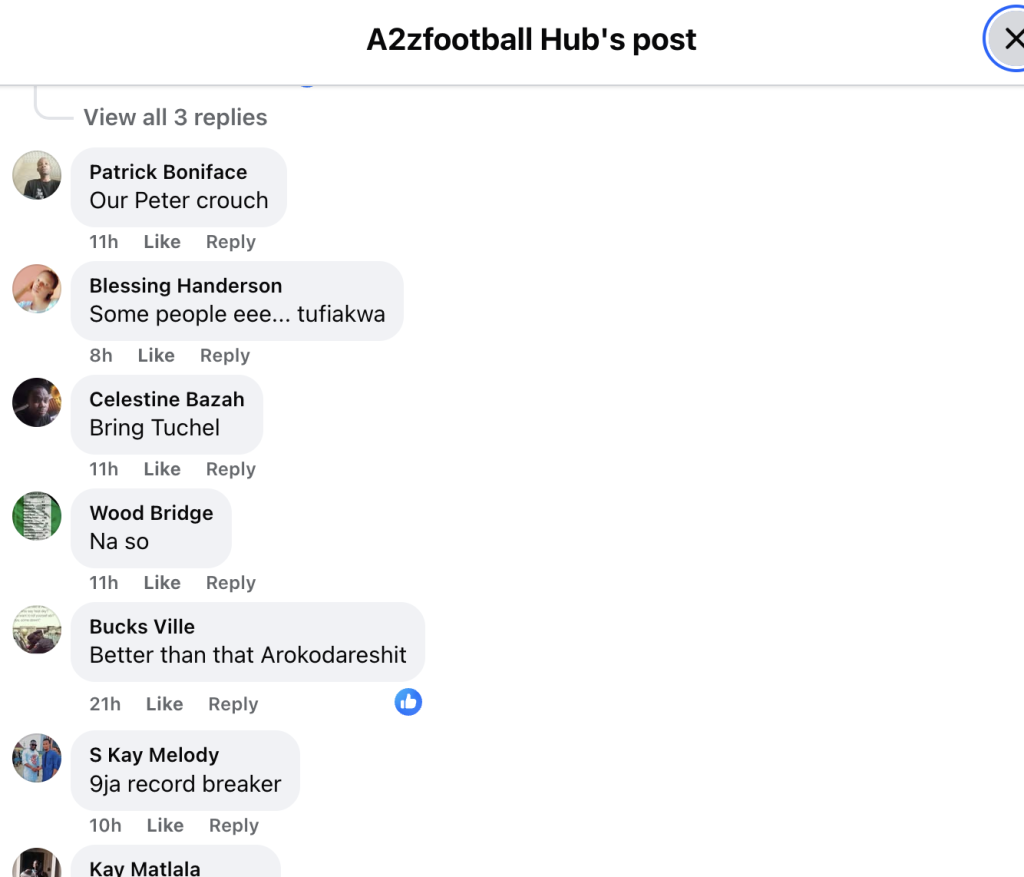Click the 21h timestamp on Bucks Ville's comment
1024x877 pixels.
(x=105, y=704)
